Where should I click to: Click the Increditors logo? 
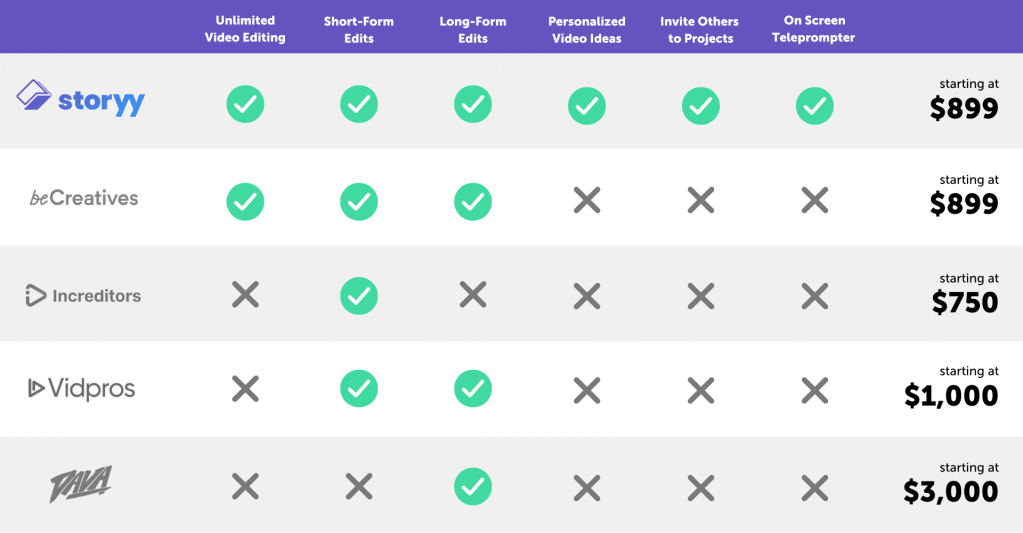tap(83, 295)
